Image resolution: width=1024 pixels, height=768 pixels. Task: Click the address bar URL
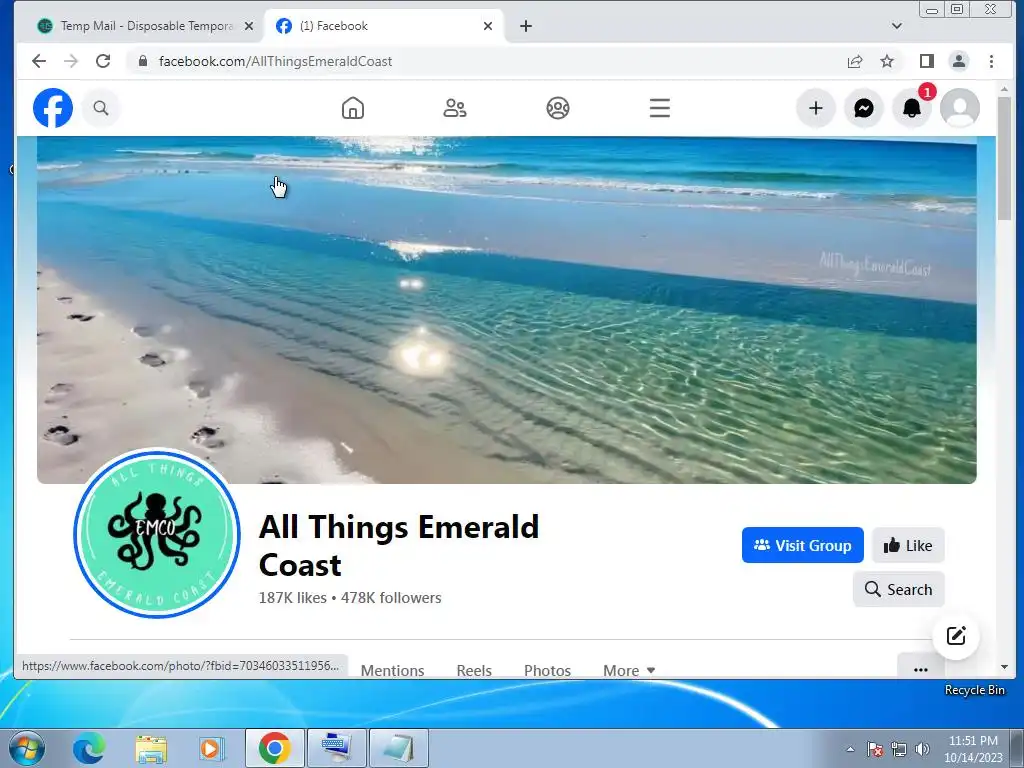(275, 61)
